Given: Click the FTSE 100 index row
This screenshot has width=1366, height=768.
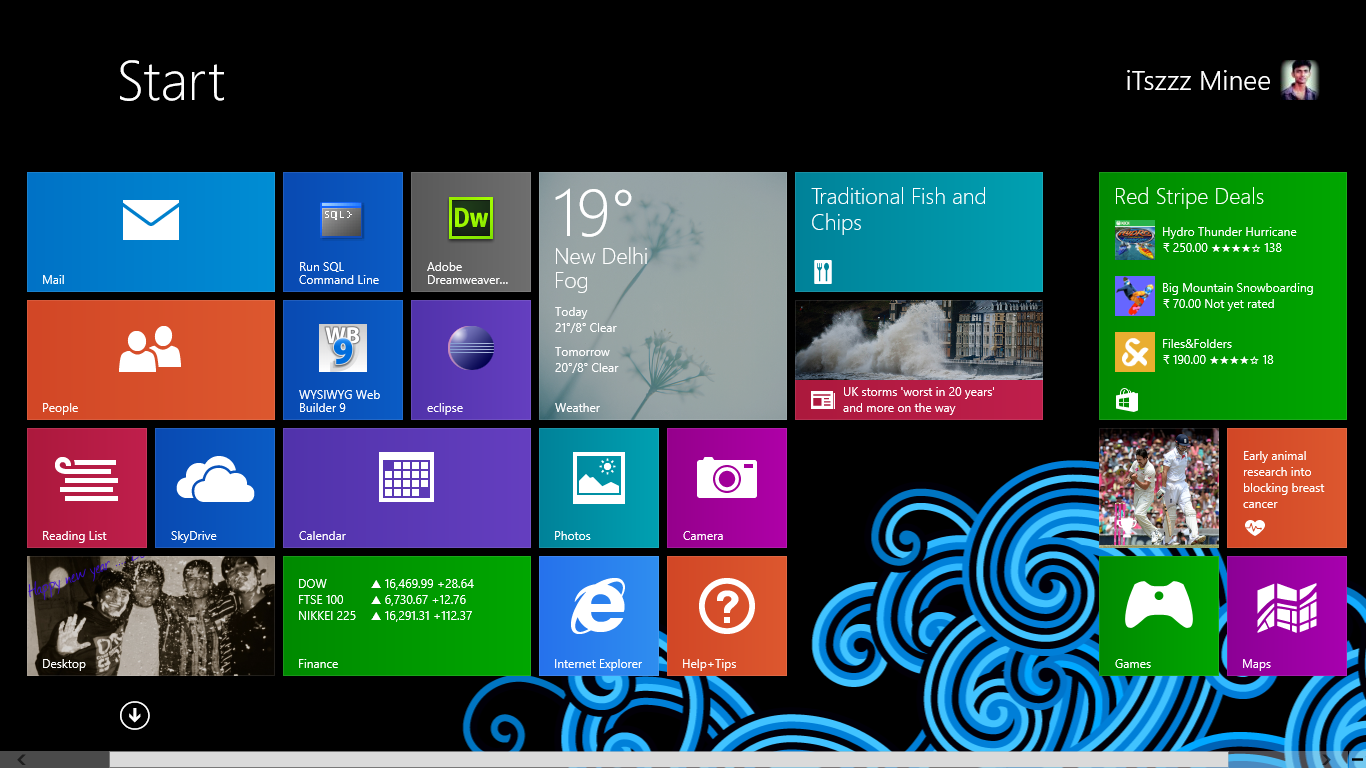Looking at the screenshot, I should (382, 600).
